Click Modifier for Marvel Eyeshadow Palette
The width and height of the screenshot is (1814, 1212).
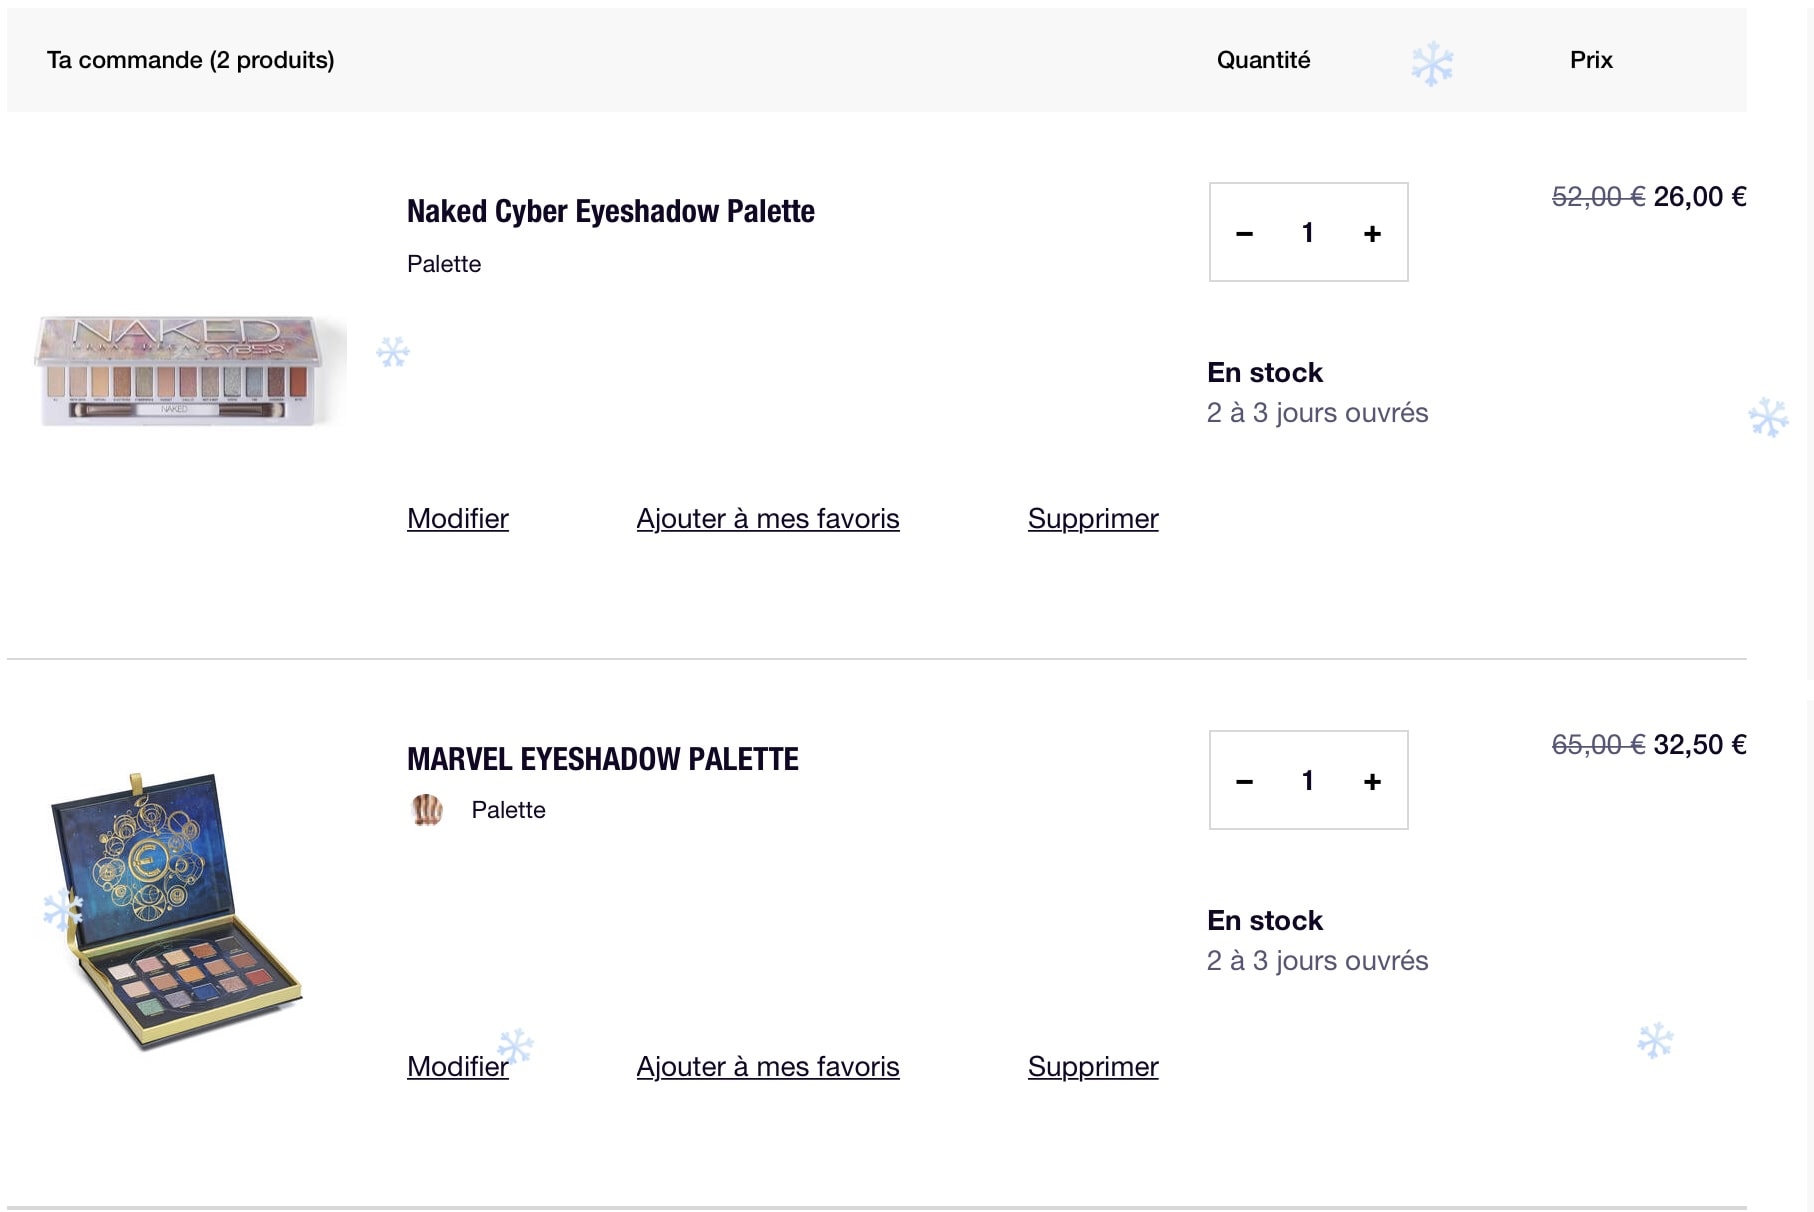[457, 1067]
